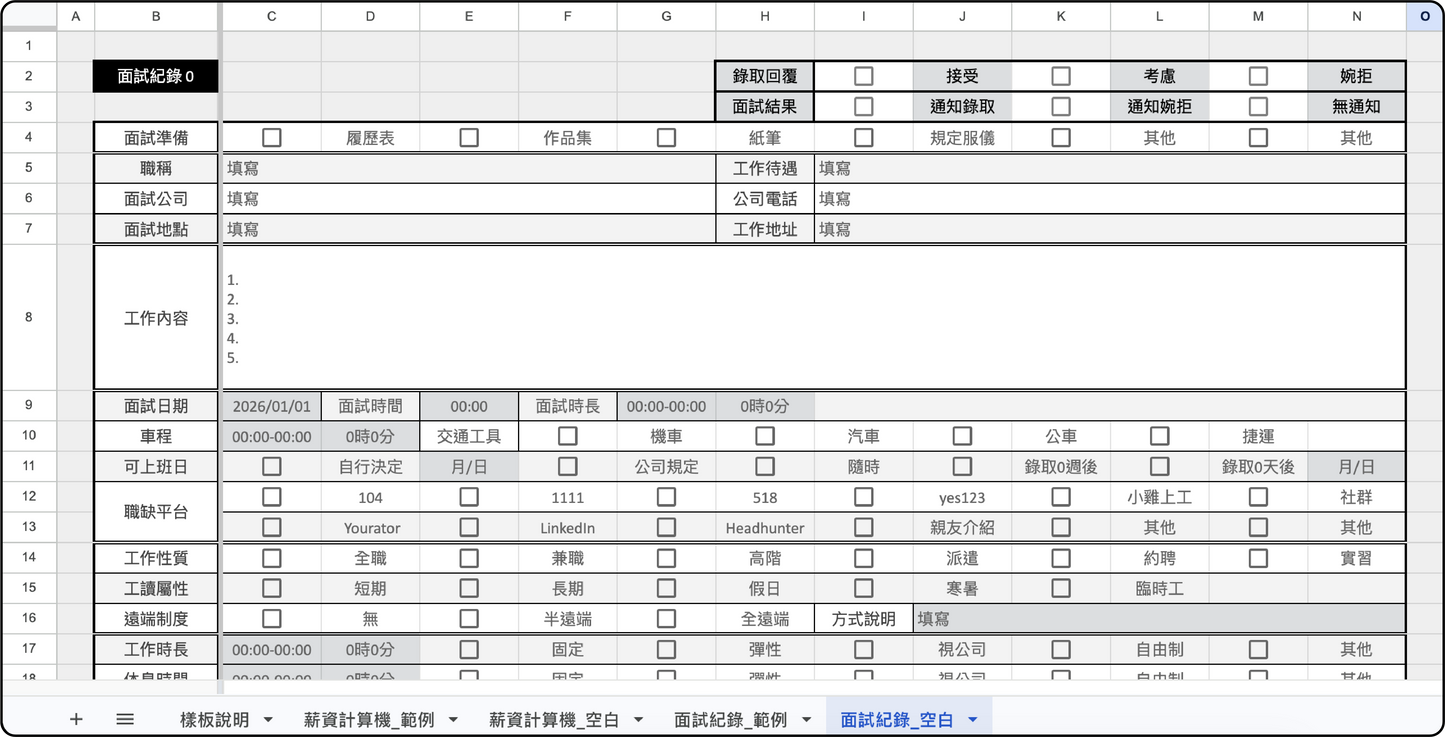Check the 公司規定 checkbox
The image size is (1445, 737).
click(x=567, y=466)
